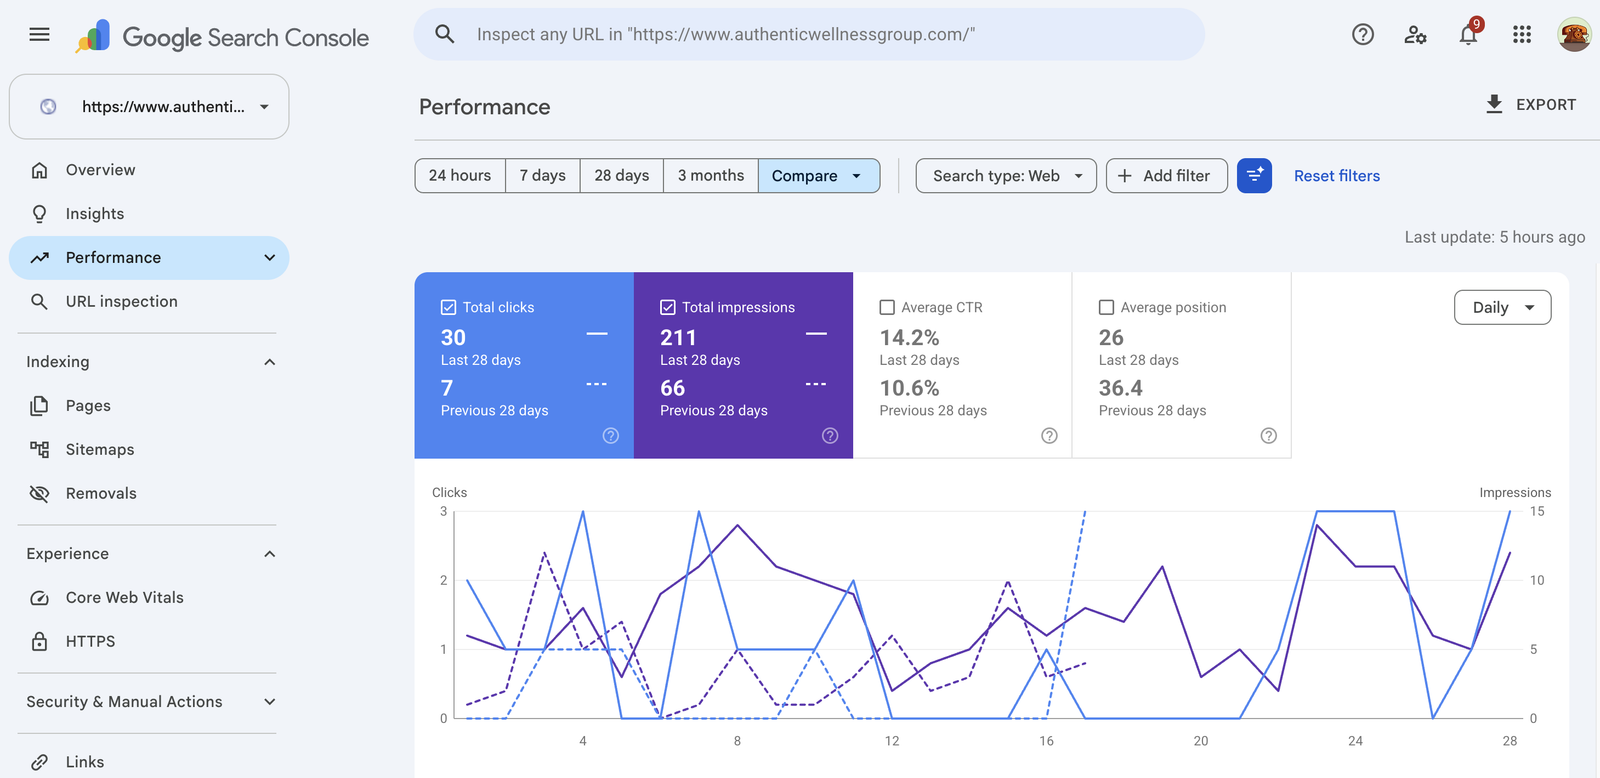Open the Help question mark icon

coord(1362,35)
